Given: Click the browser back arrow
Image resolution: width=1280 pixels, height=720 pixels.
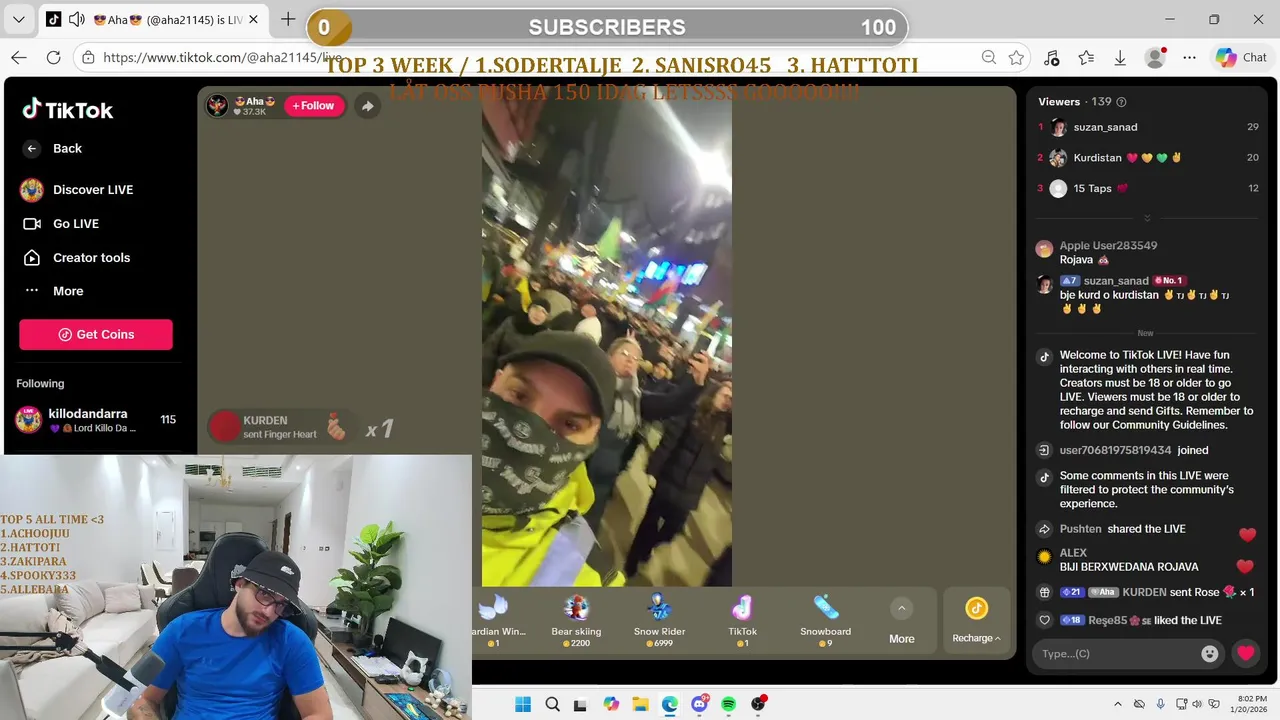Looking at the screenshot, I should tap(19, 58).
